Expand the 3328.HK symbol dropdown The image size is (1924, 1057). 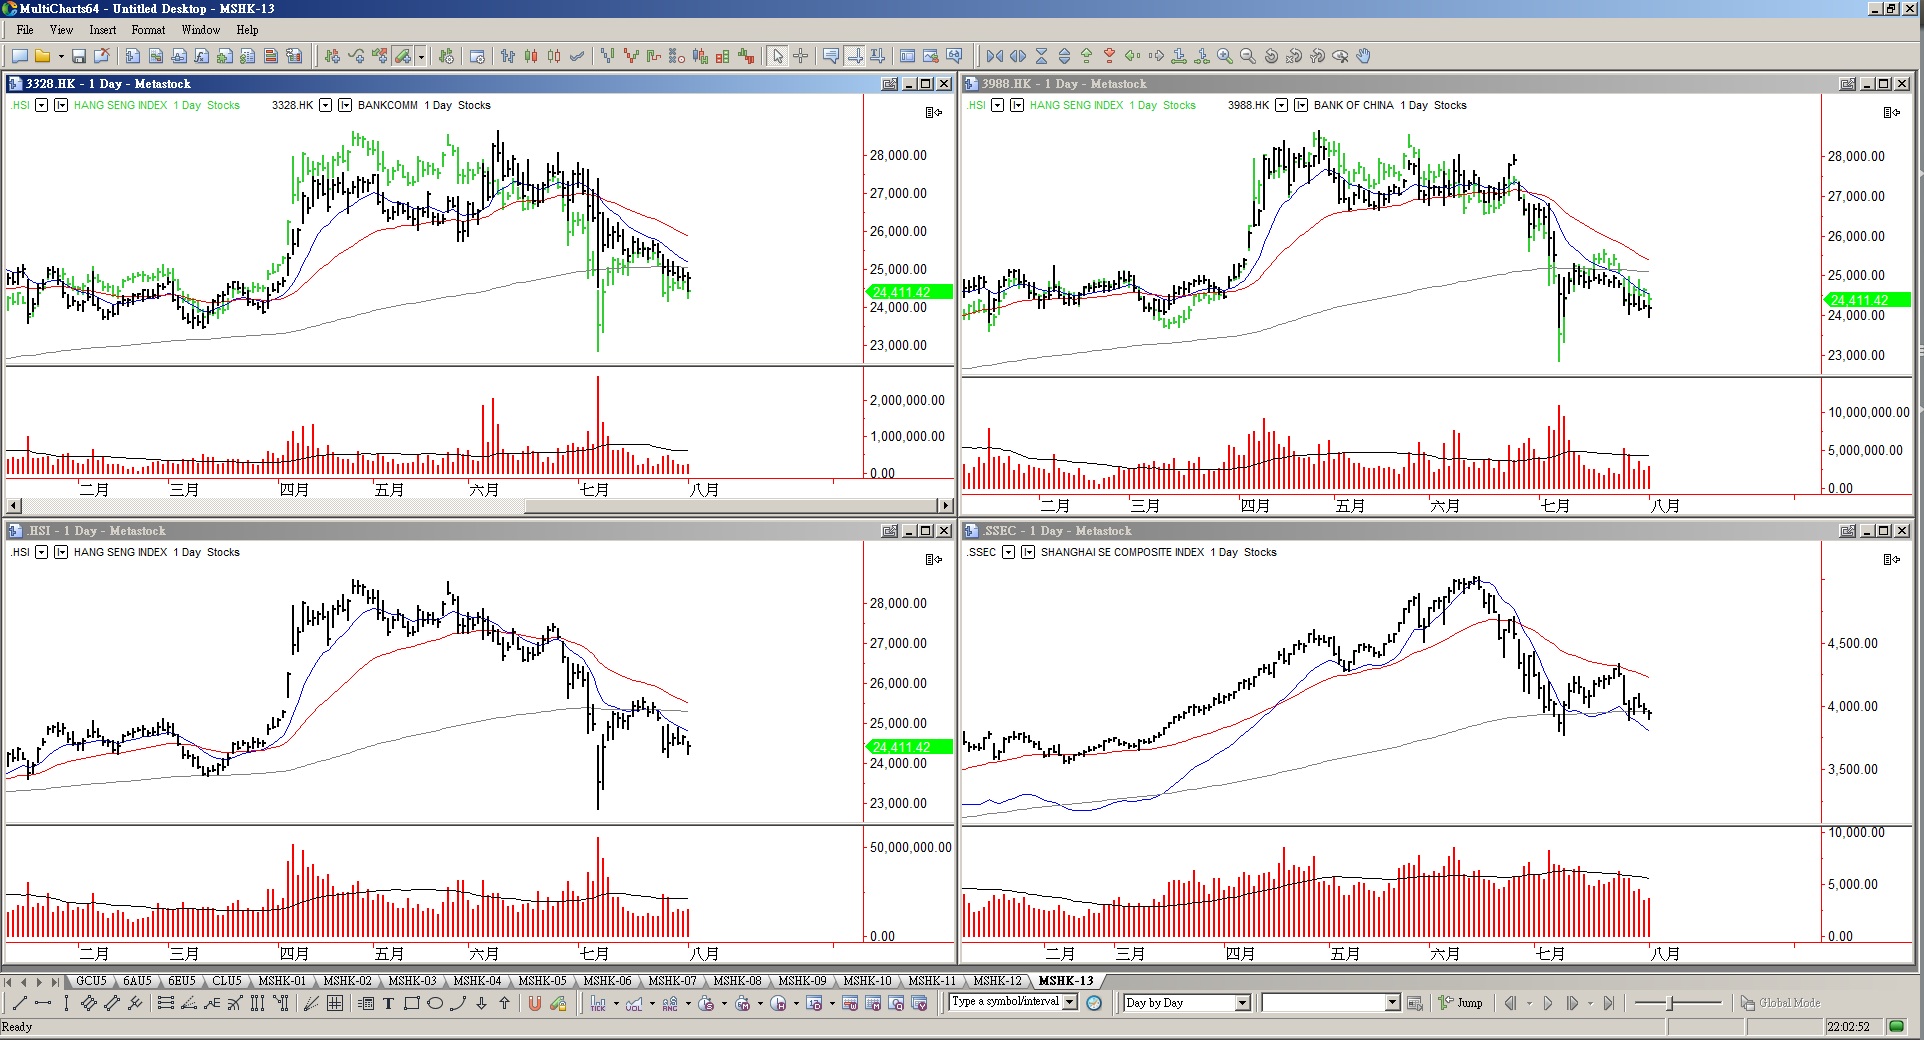[325, 105]
